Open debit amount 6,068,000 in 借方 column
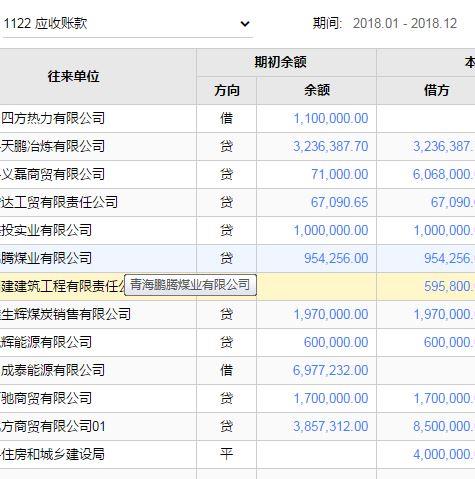 coord(444,174)
